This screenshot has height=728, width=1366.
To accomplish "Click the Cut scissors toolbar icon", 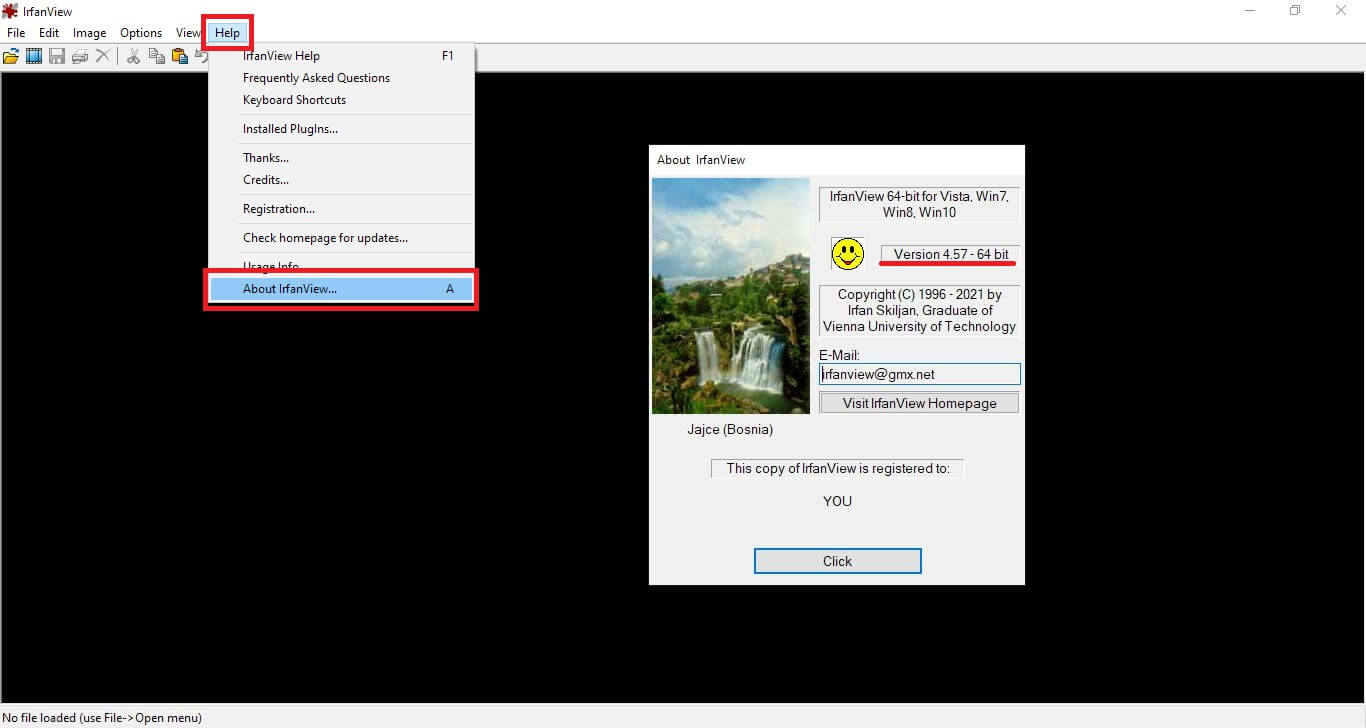I will tap(133, 56).
